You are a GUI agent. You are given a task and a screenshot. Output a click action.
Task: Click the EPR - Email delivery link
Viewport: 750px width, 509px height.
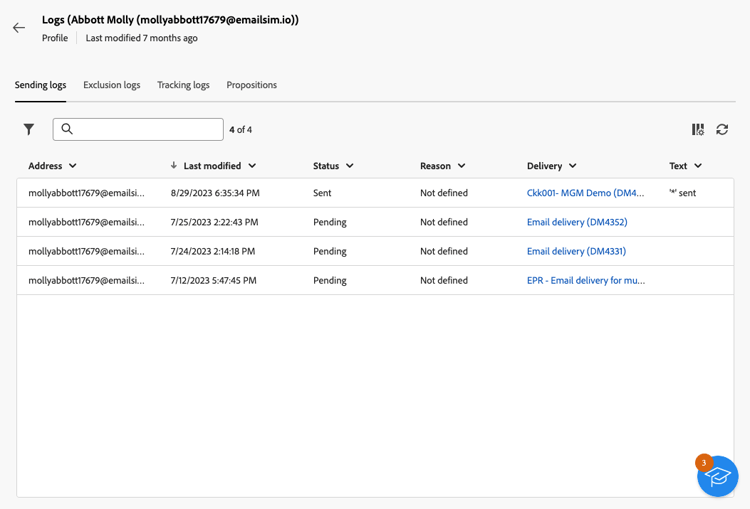pyautogui.click(x=585, y=280)
